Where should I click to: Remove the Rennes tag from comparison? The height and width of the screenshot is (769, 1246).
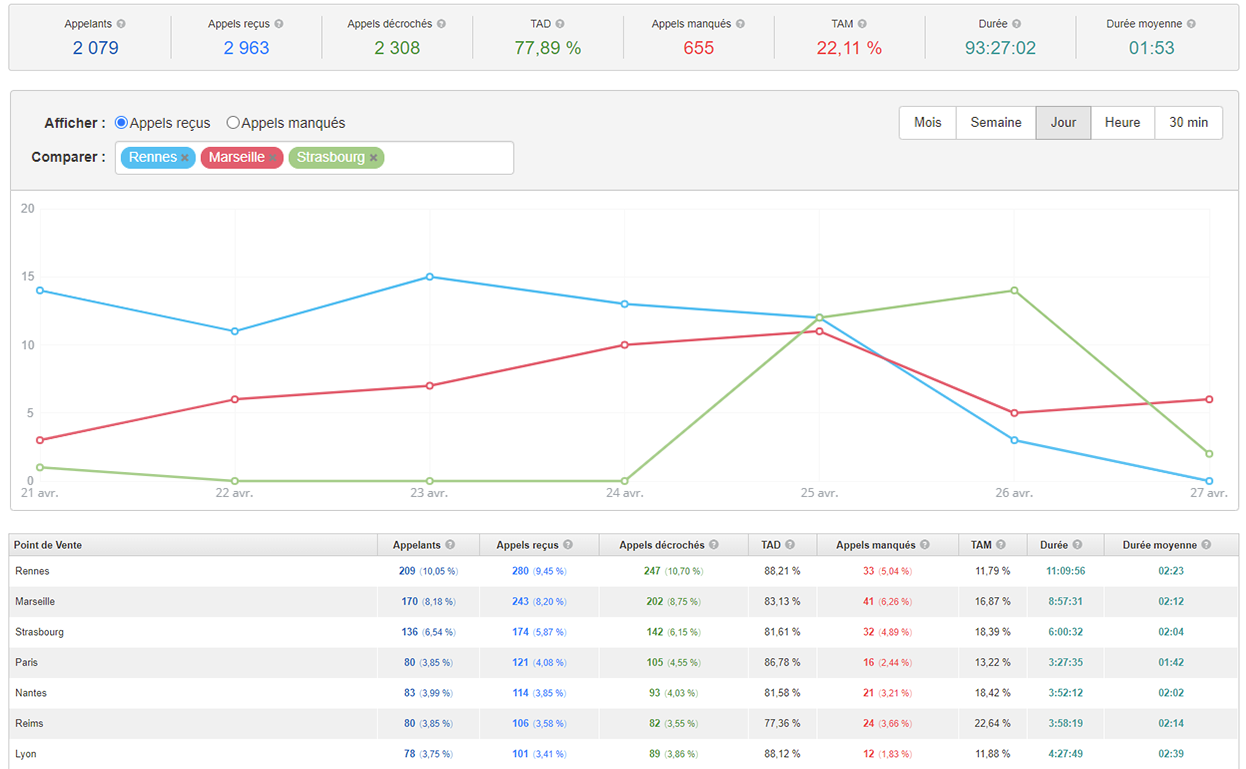(x=185, y=158)
